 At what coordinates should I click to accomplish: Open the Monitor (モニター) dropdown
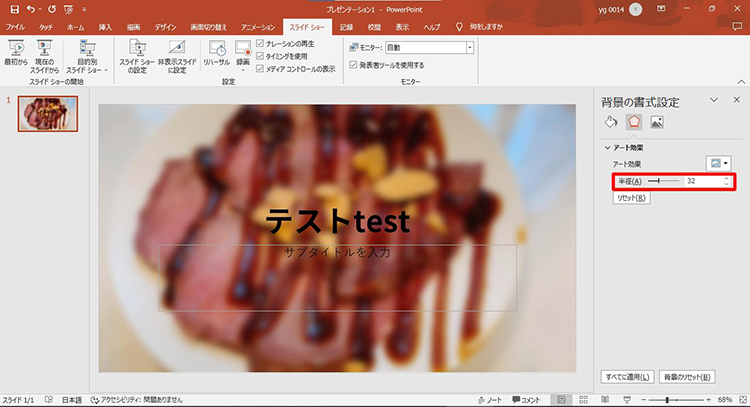click(469, 47)
